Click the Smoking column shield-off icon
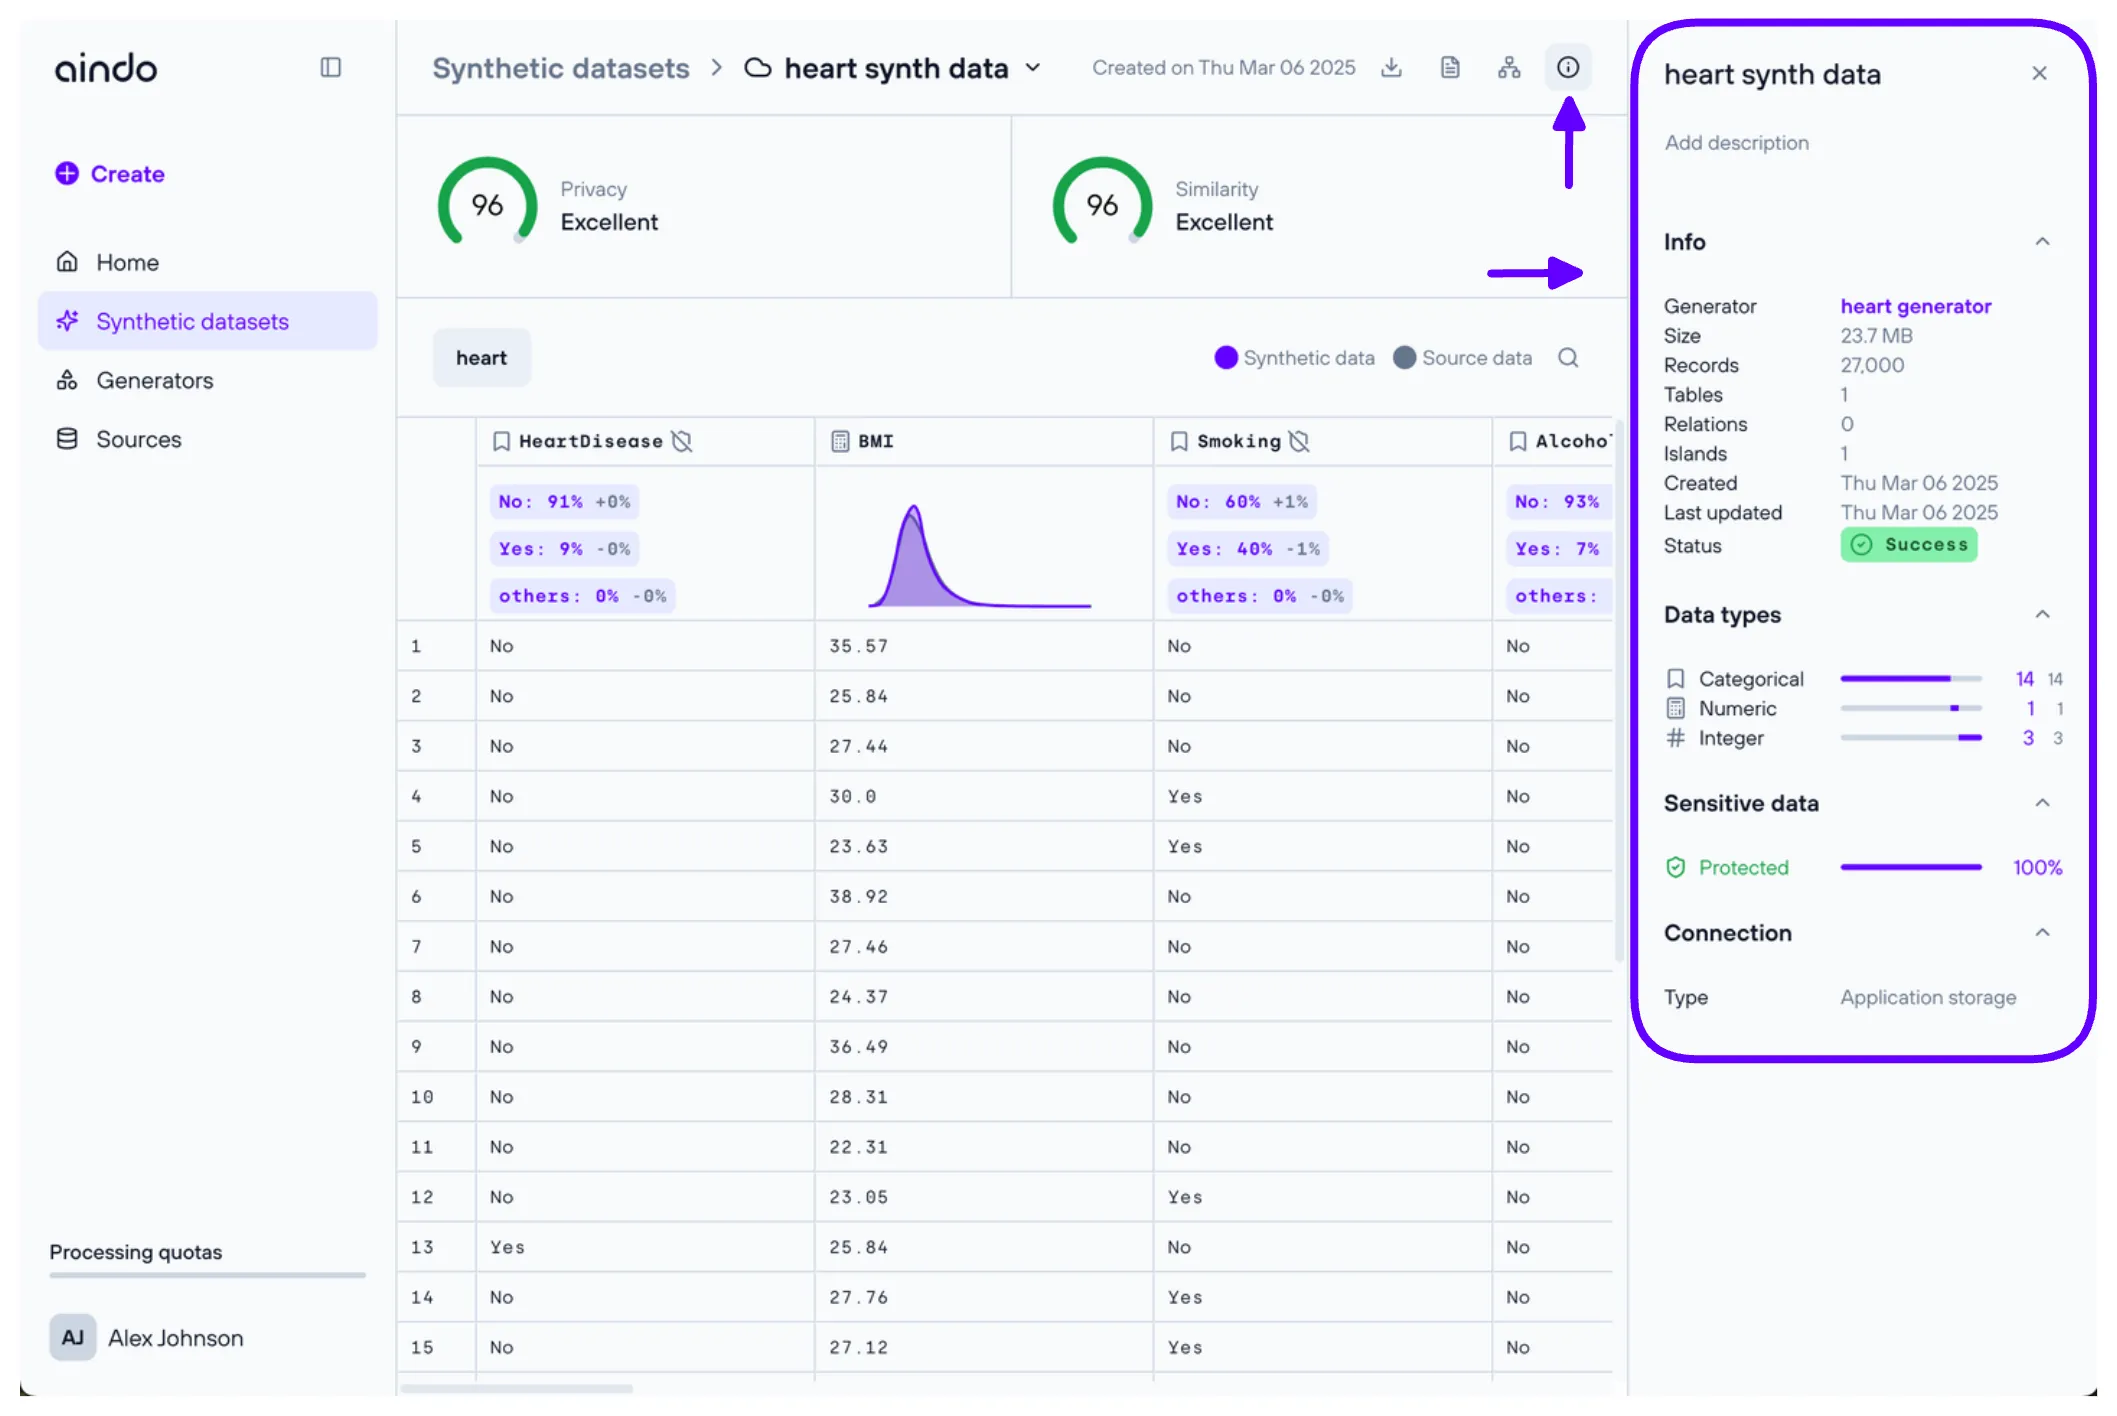 pyautogui.click(x=1299, y=441)
